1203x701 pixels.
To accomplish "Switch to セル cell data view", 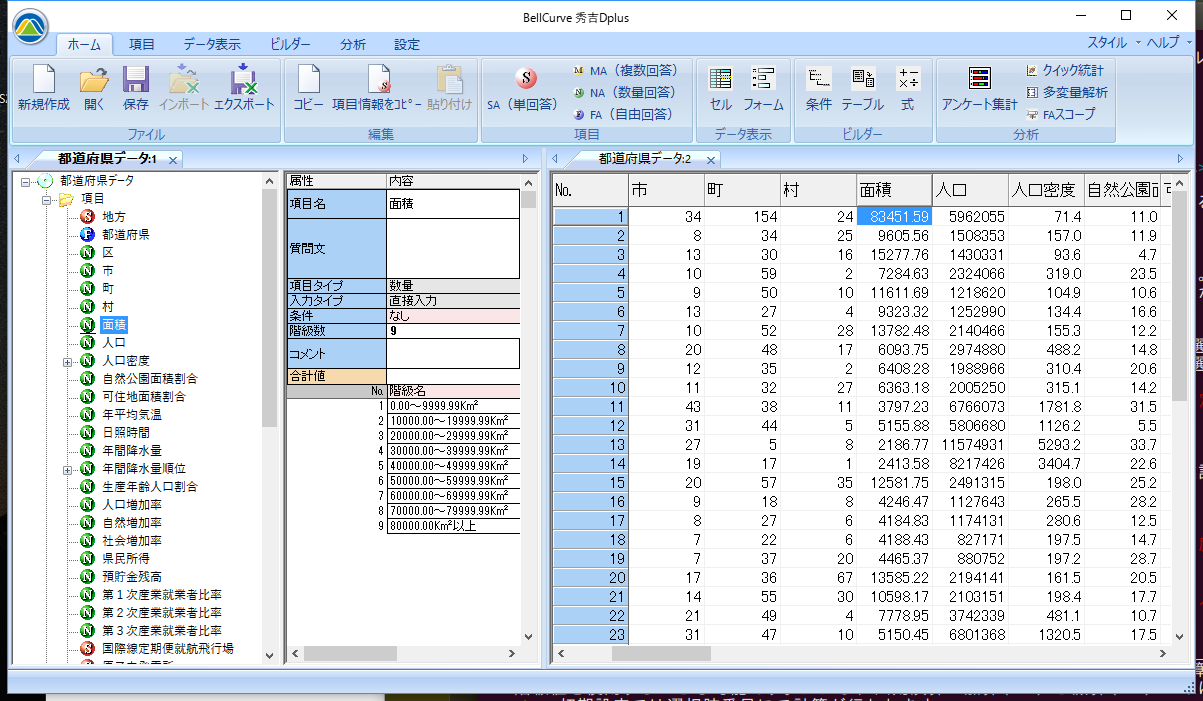I will [x=720, y=86].
